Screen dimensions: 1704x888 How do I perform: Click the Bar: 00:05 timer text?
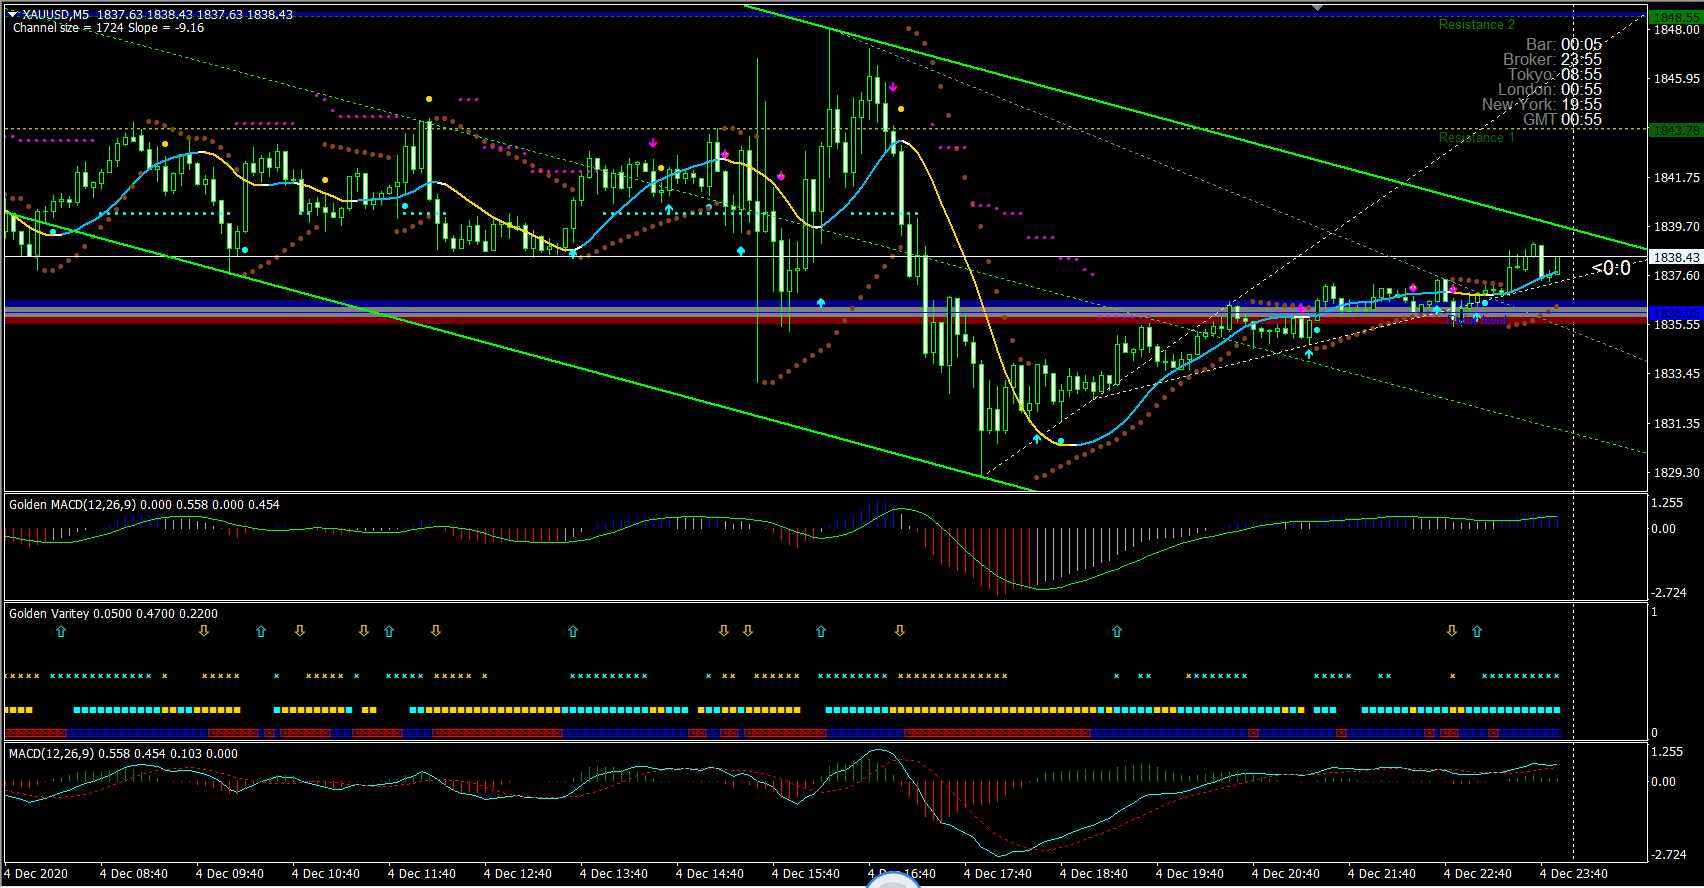[1564, 45]
